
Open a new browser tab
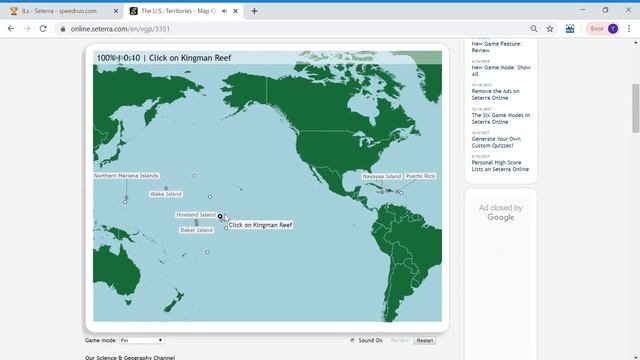click(x=254, y=11)
